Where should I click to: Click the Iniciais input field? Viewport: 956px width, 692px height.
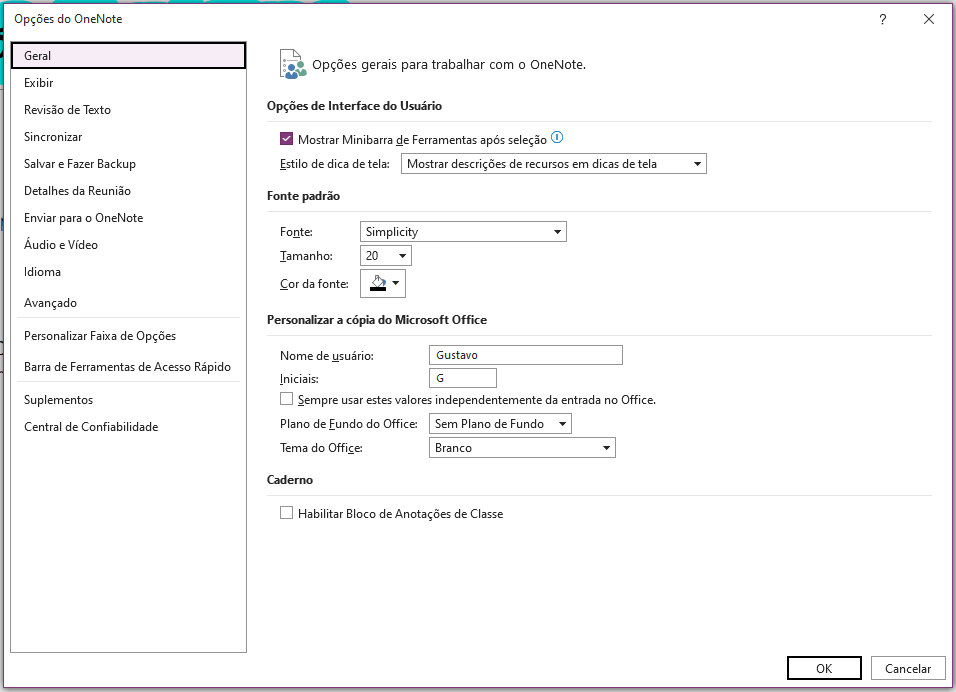[463, 378]
